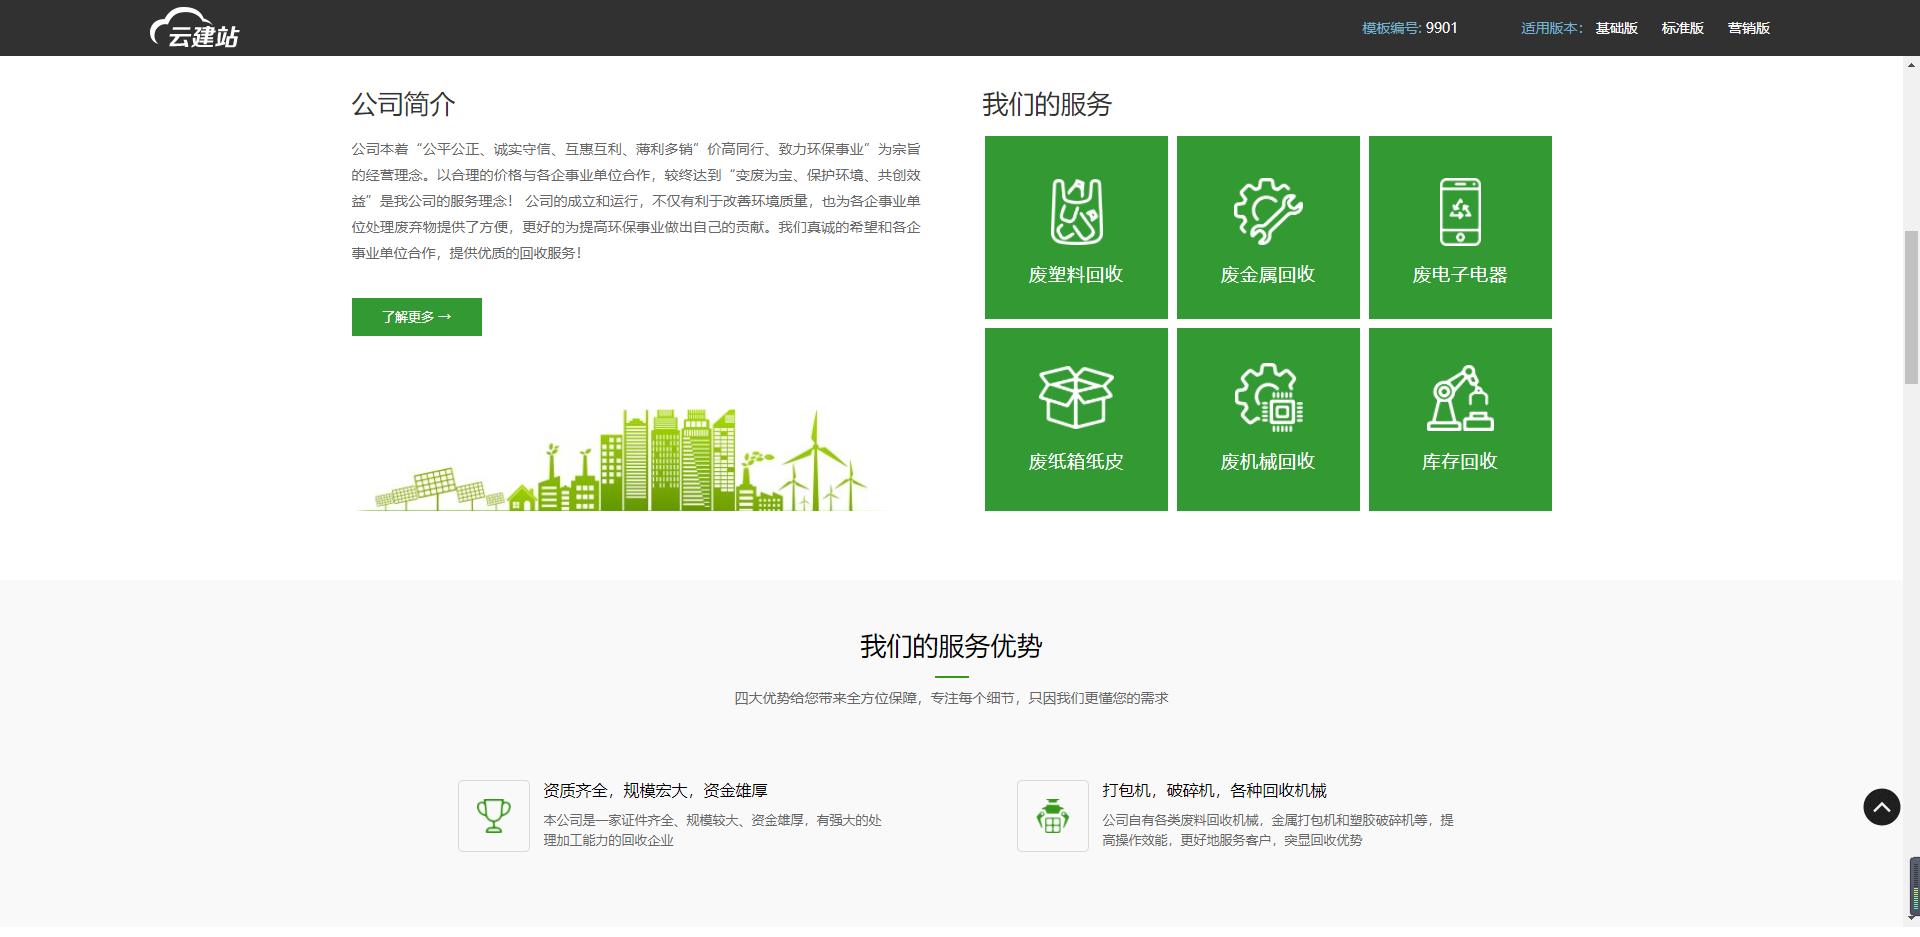
Task: Click the waste machinery chip gear icon
Action: 1267,397
